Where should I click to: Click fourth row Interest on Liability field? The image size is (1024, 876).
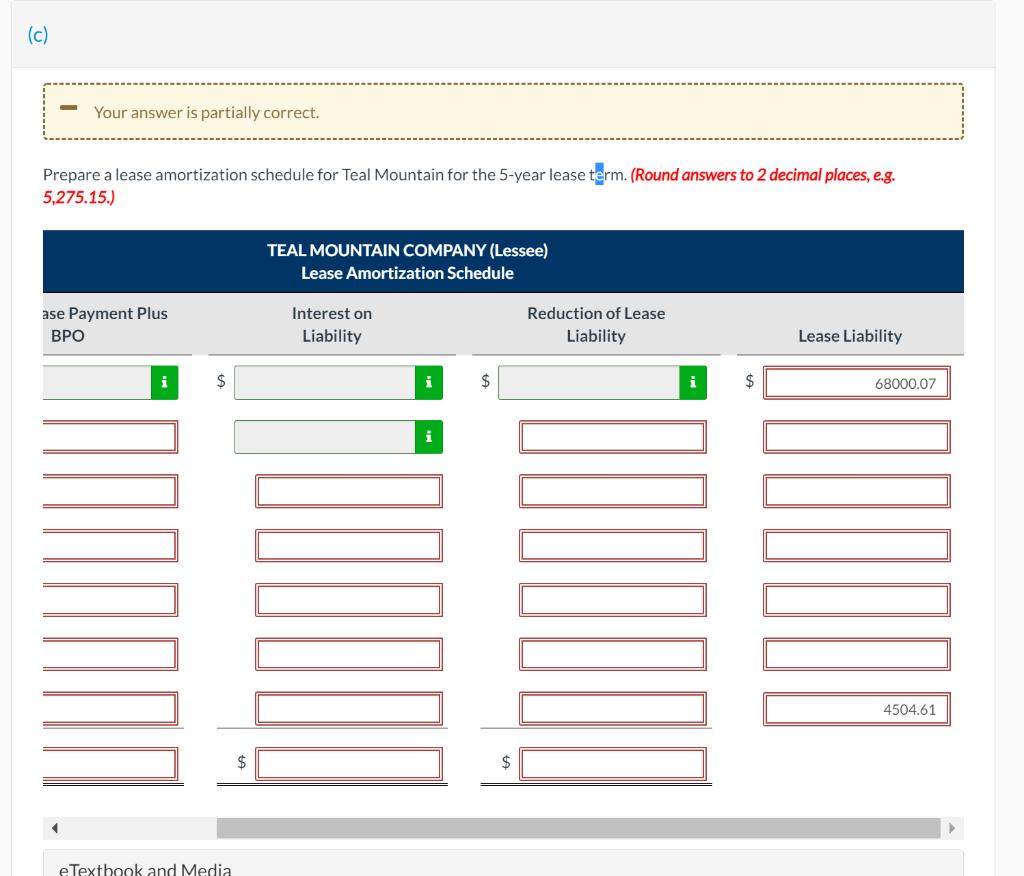point(349,545)
